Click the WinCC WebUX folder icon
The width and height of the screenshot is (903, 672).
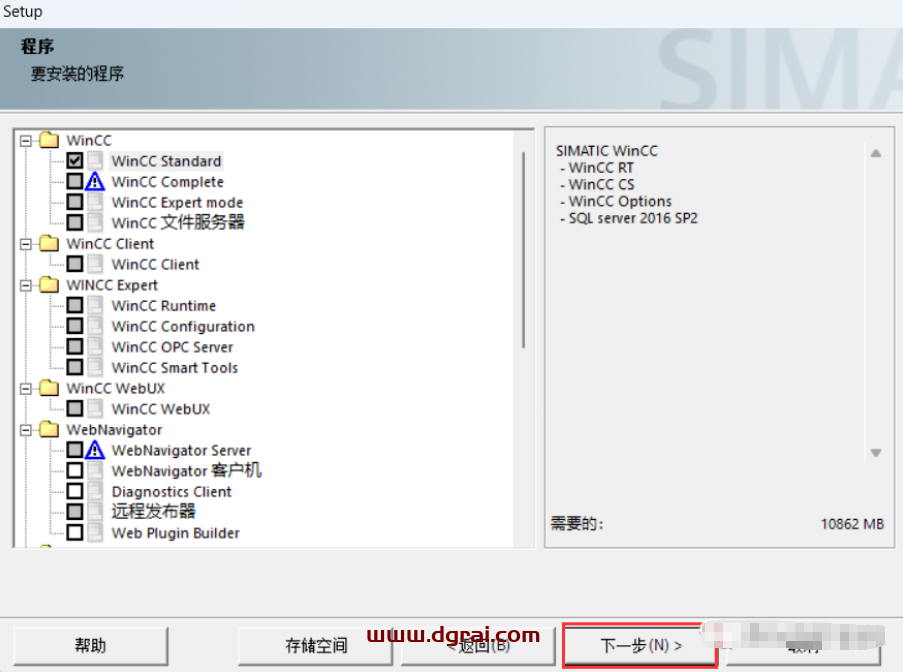click(49, 388)
